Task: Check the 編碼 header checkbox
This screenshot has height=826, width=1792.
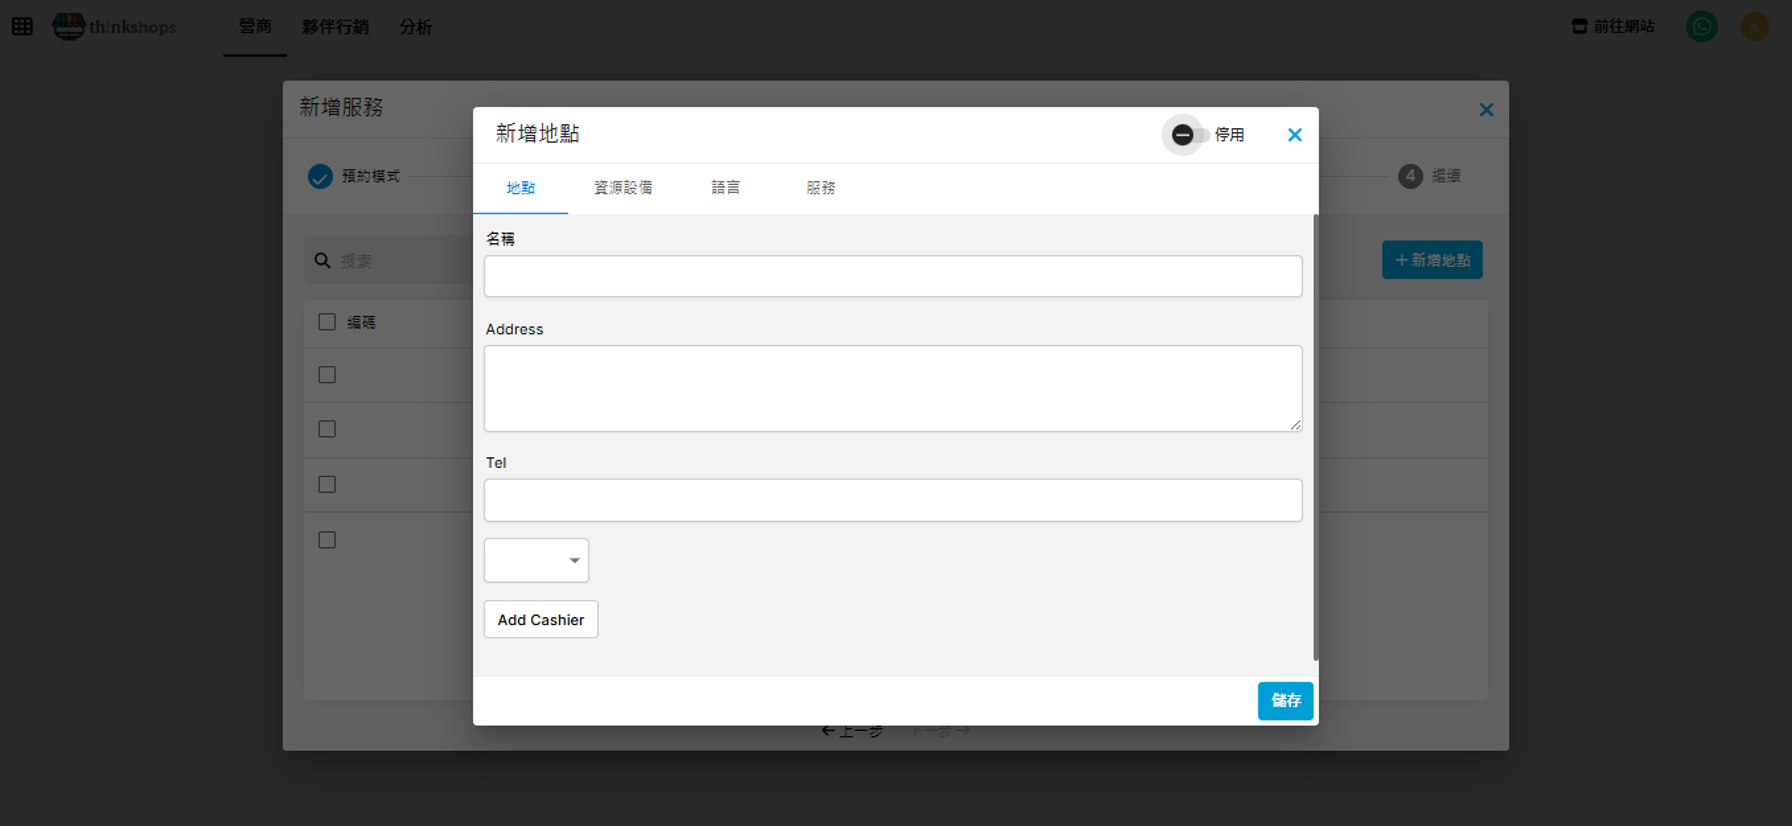Action: pyautogui.click(x=327, y=322)
